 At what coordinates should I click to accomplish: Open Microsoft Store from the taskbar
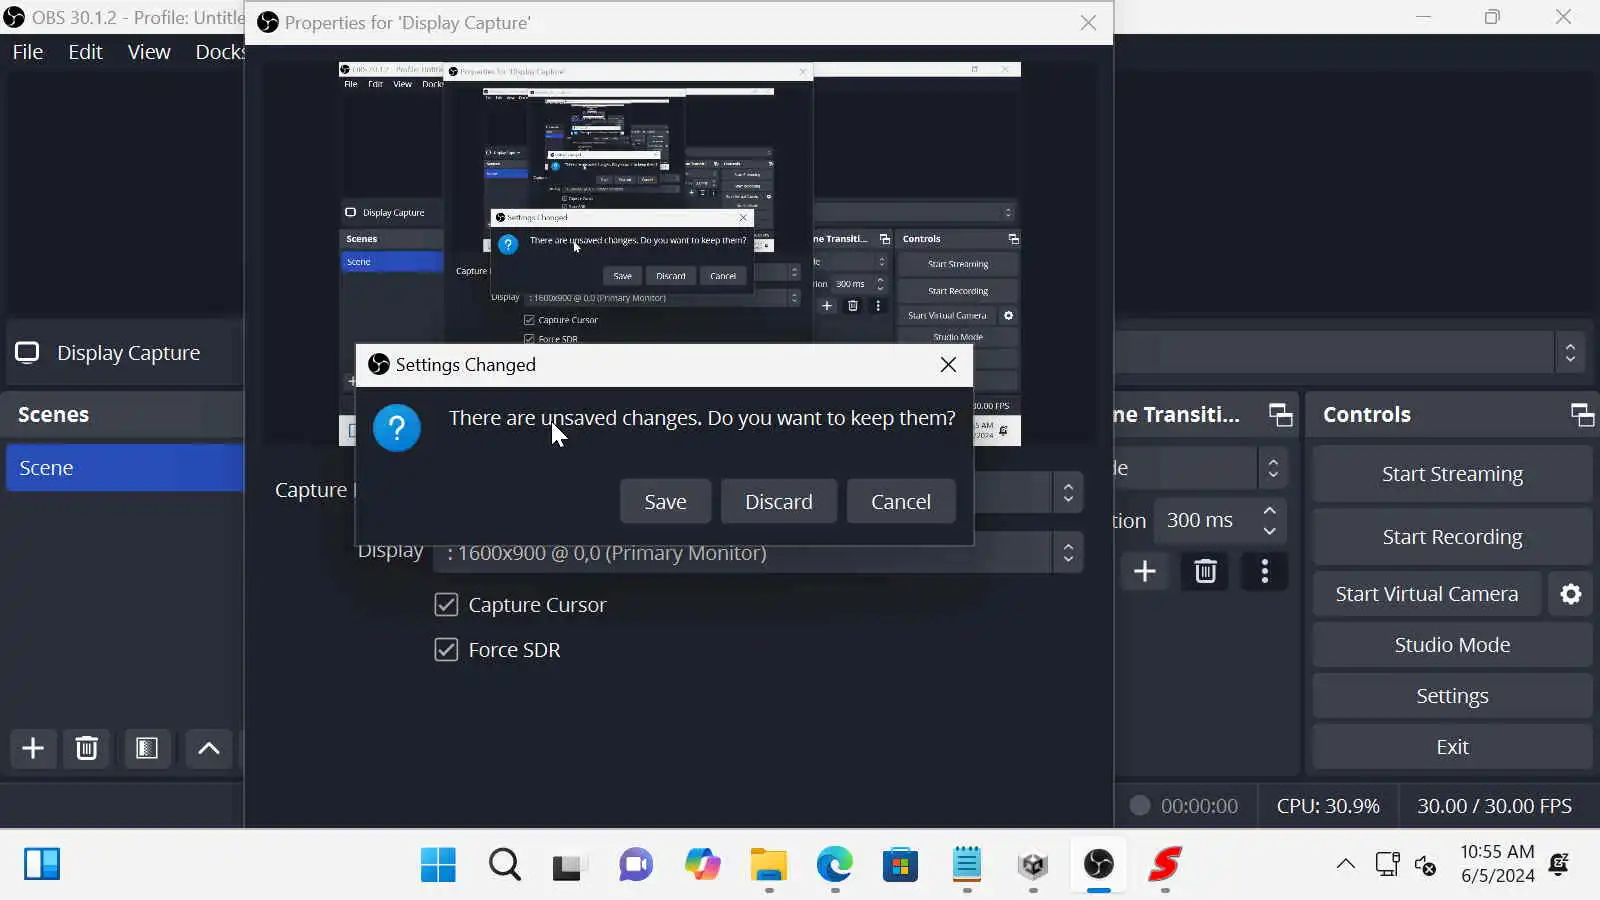coord(900,865)
